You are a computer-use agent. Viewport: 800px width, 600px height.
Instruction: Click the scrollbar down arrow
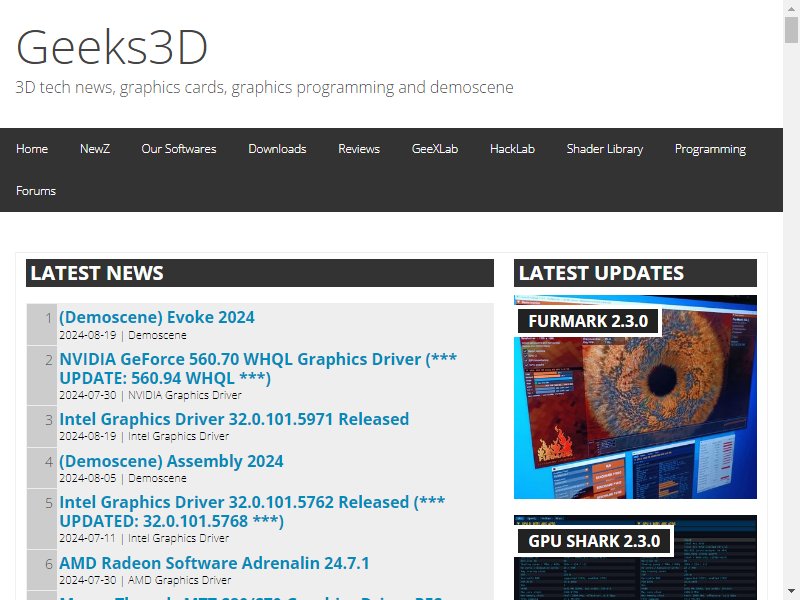791,592
